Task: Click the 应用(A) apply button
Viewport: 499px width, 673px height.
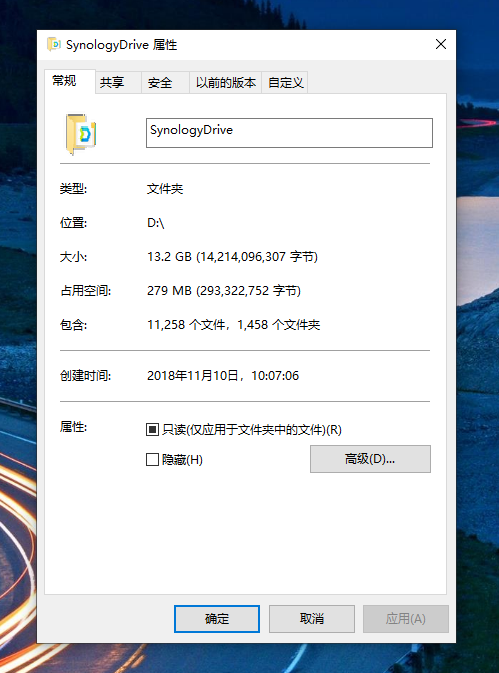Action: (405, 618)
